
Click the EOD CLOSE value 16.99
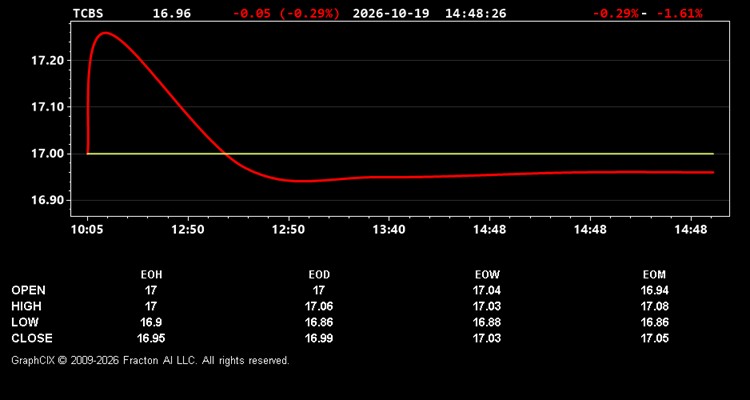319,338
